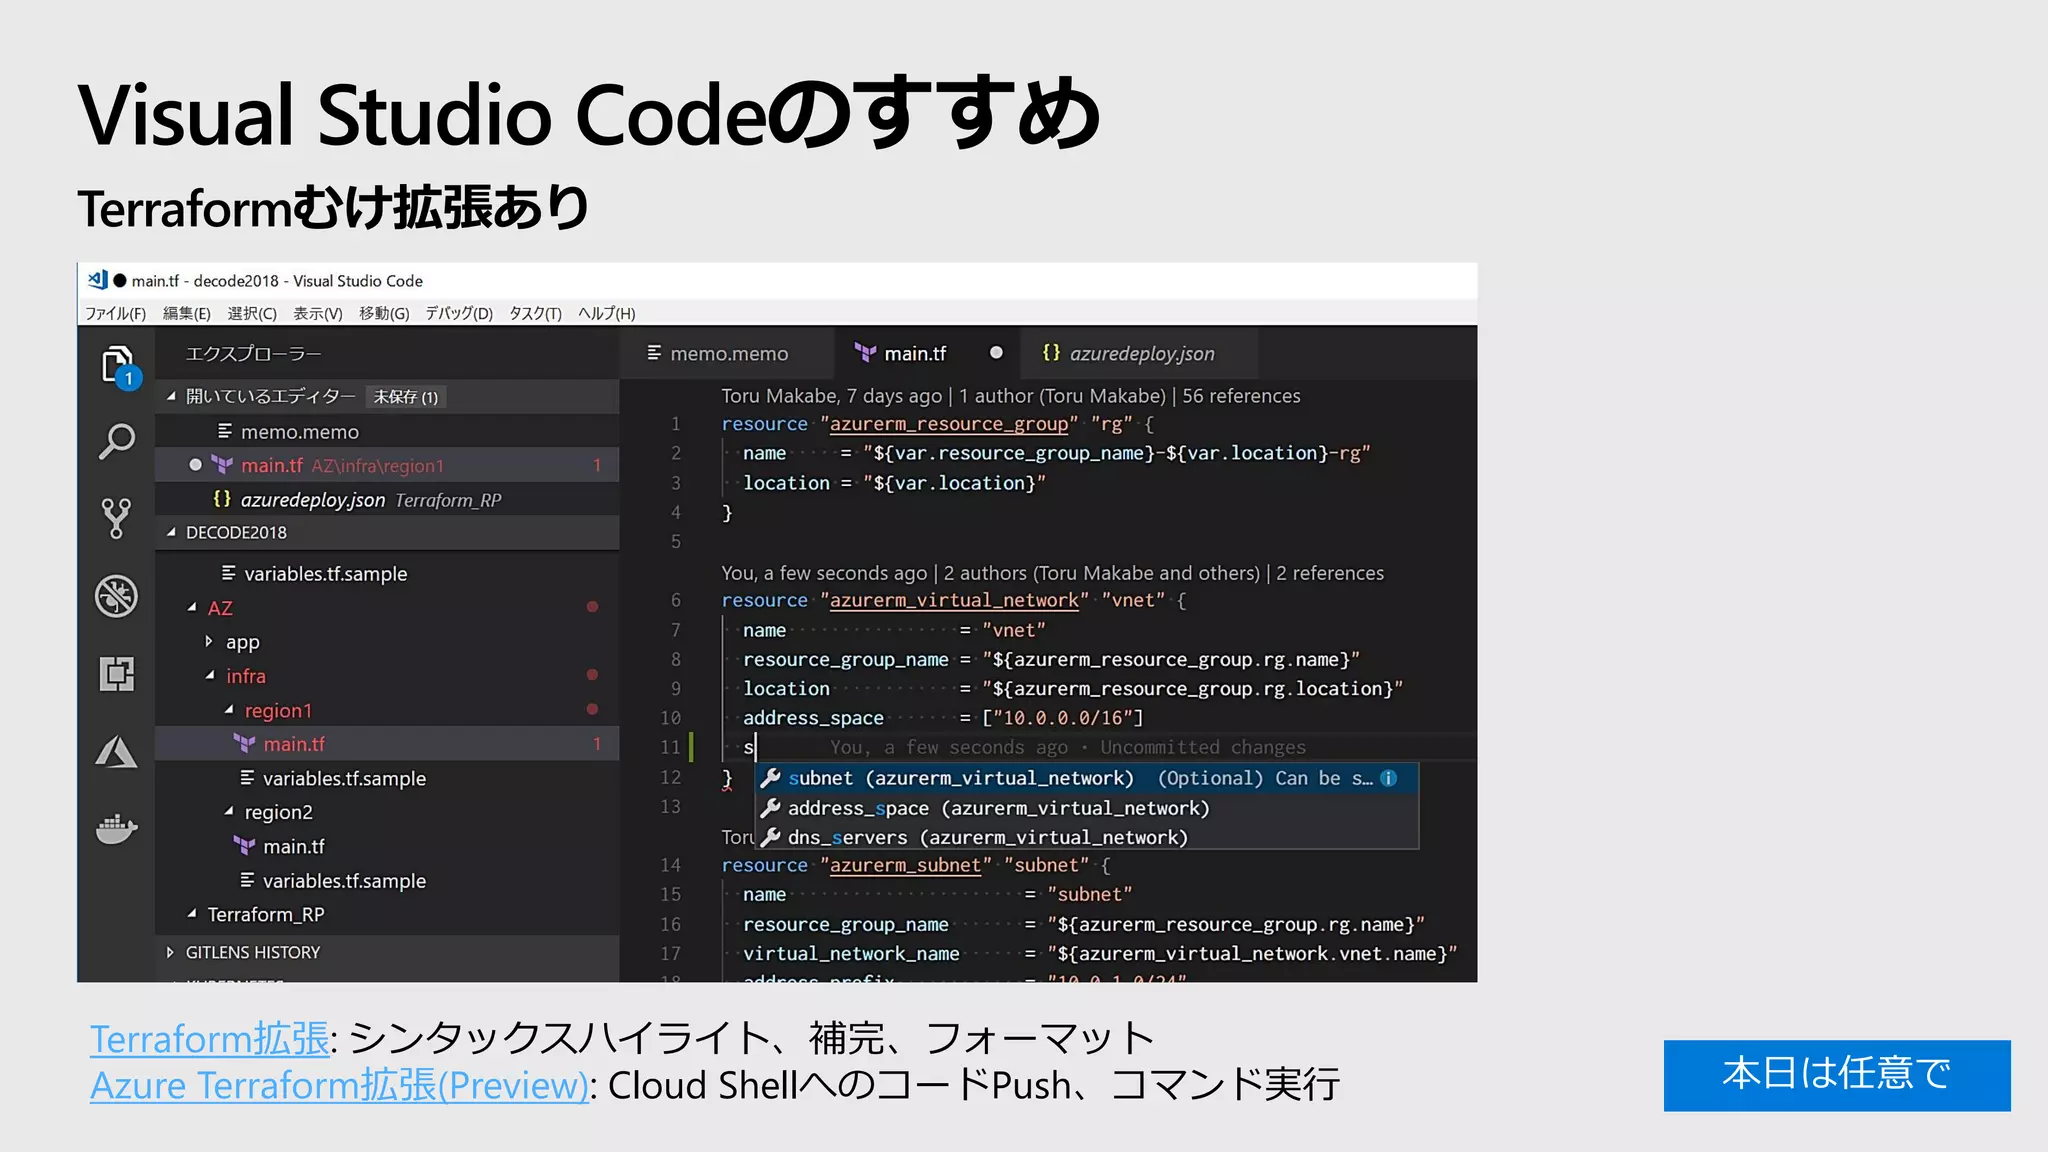
Task: Switch to the azuredeploy.json tab
Action: [1139, 353]
